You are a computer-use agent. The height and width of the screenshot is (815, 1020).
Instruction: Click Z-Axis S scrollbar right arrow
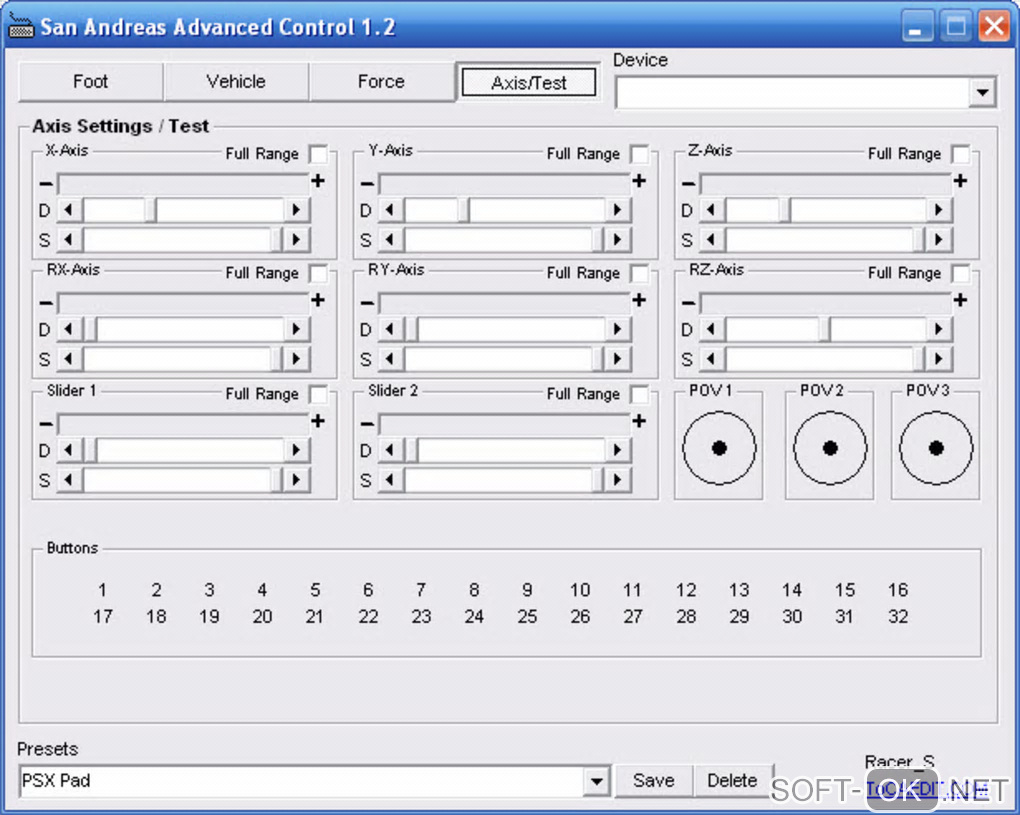[x=939, y=239]
